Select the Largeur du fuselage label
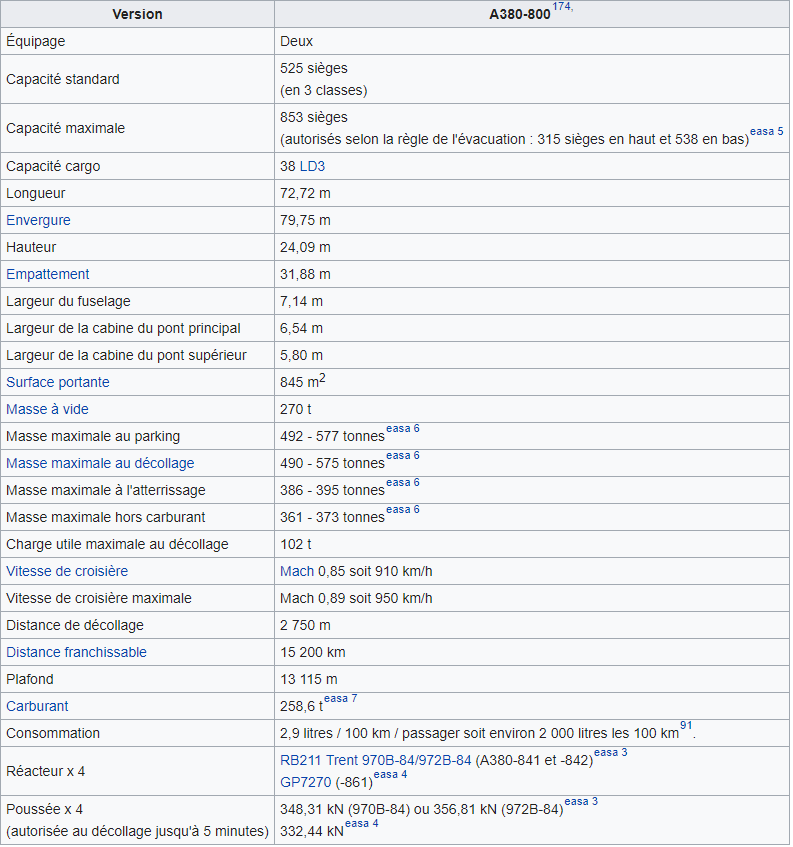This screenshot has height=847, width=793. click(x=68, y=301)
